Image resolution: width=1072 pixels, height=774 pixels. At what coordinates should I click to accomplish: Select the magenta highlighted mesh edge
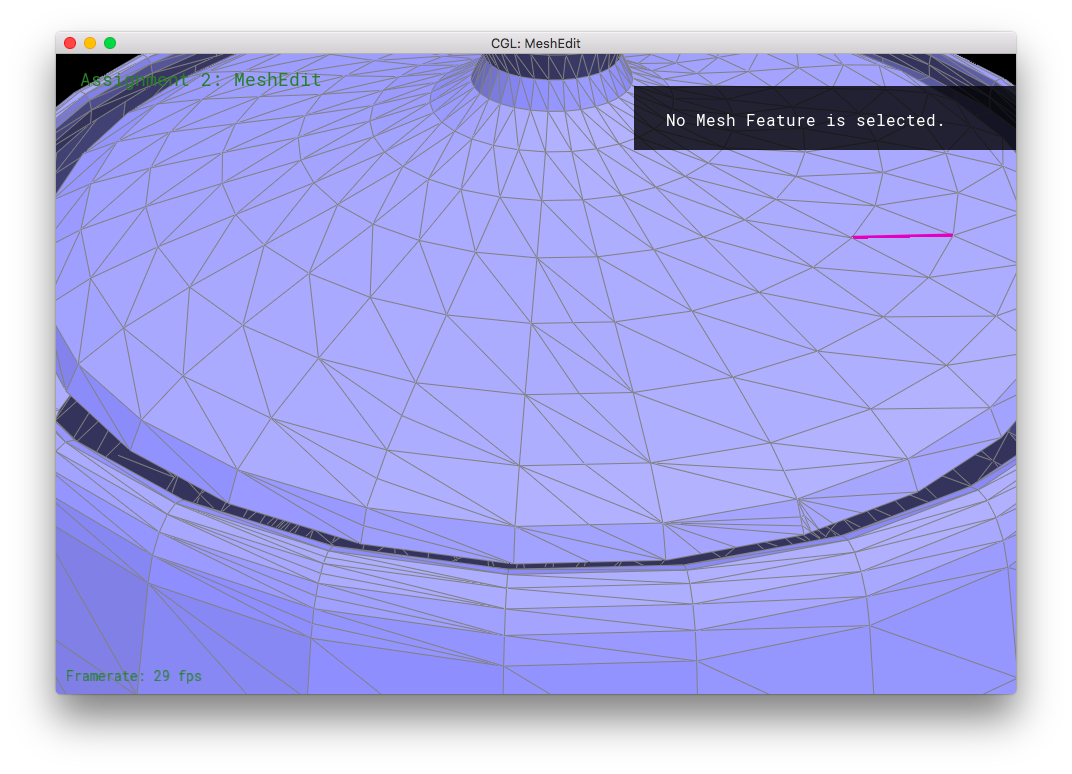(x=902, y=236)
